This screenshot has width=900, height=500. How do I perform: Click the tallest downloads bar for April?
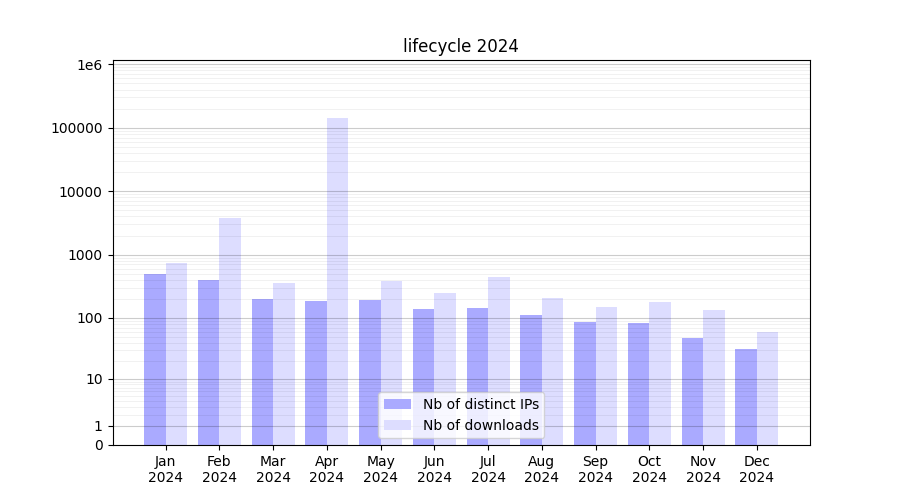[337, 280]
